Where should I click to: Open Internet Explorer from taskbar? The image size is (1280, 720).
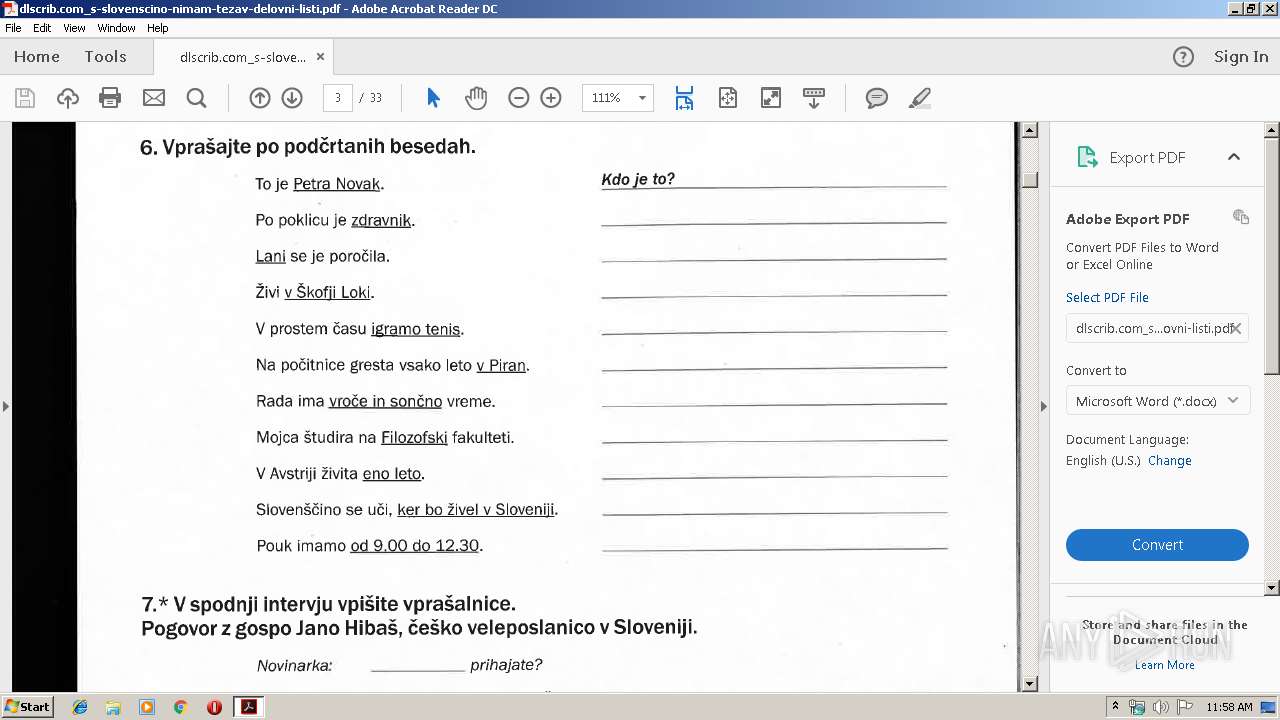pos(80,707)
